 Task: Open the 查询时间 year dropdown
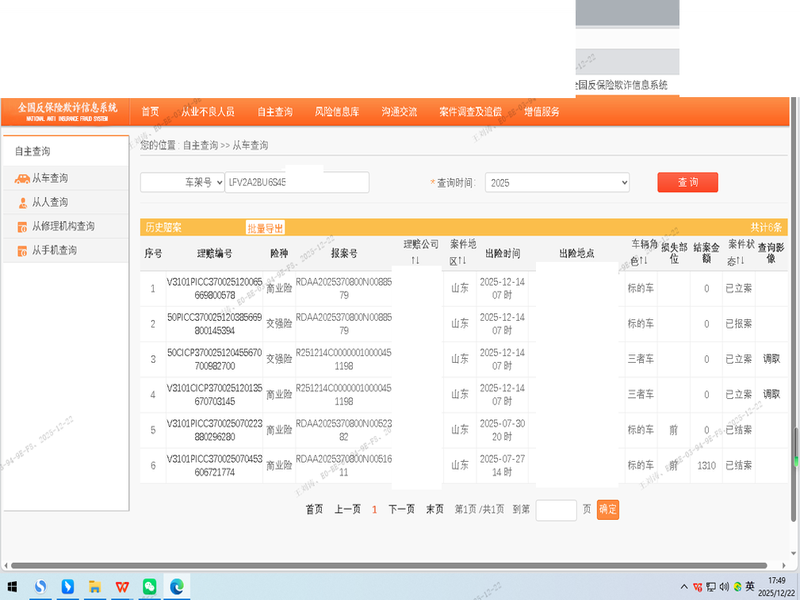click(557, 183)
